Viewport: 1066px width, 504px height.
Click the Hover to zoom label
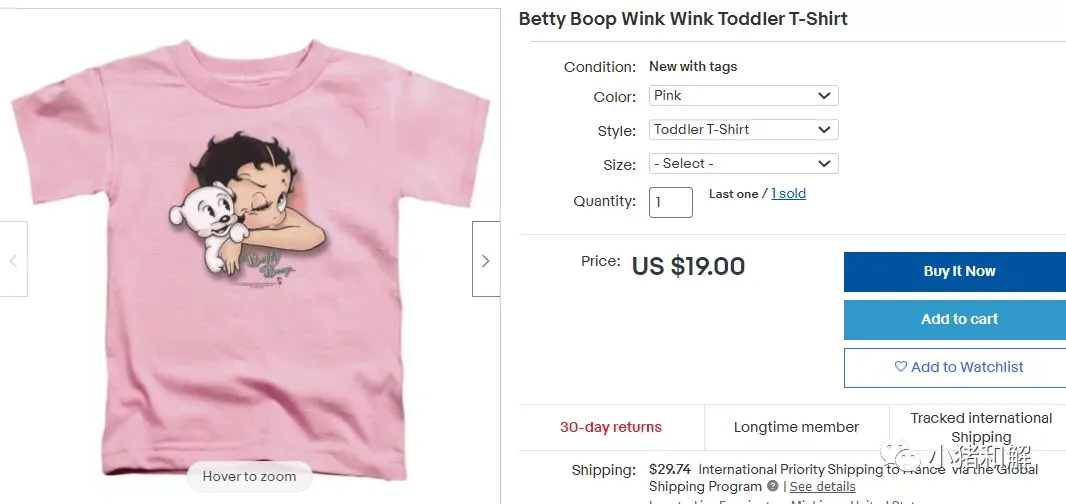[249, 476]
